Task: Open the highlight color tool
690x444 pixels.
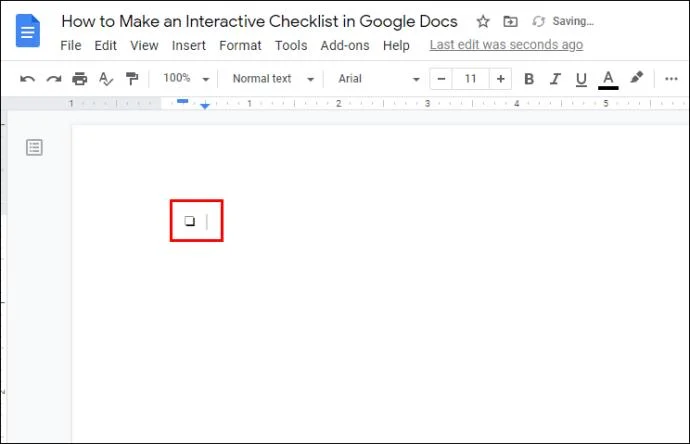Action: click(x=636, y=78)
